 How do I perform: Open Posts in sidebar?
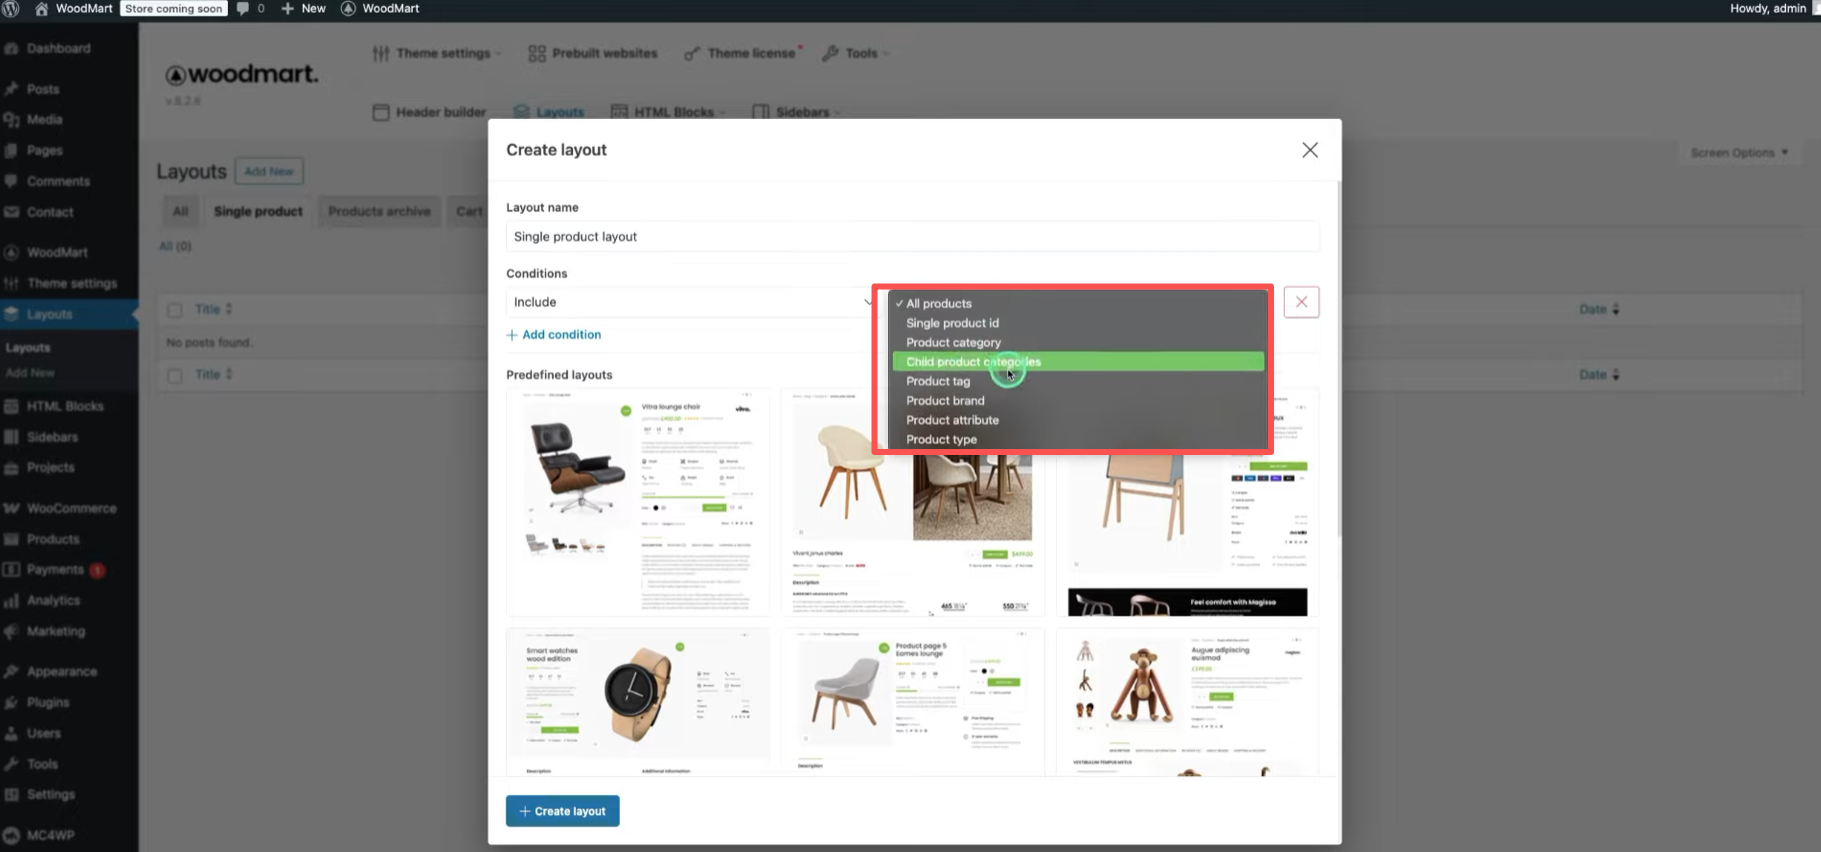click(43, 89)
